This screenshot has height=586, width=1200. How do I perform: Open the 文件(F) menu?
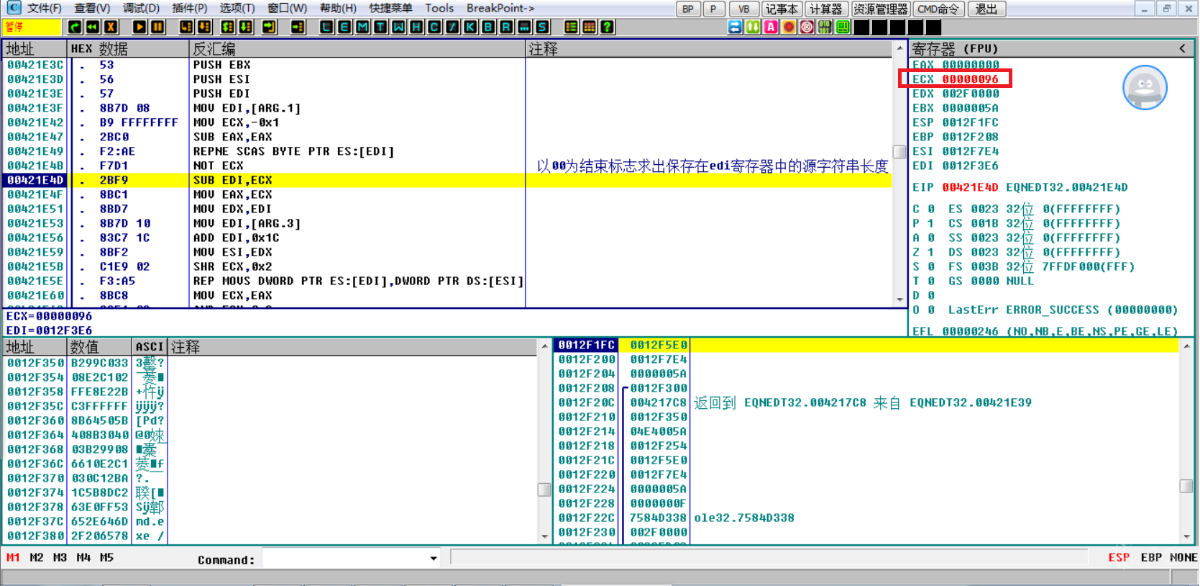tap(44, 8)
